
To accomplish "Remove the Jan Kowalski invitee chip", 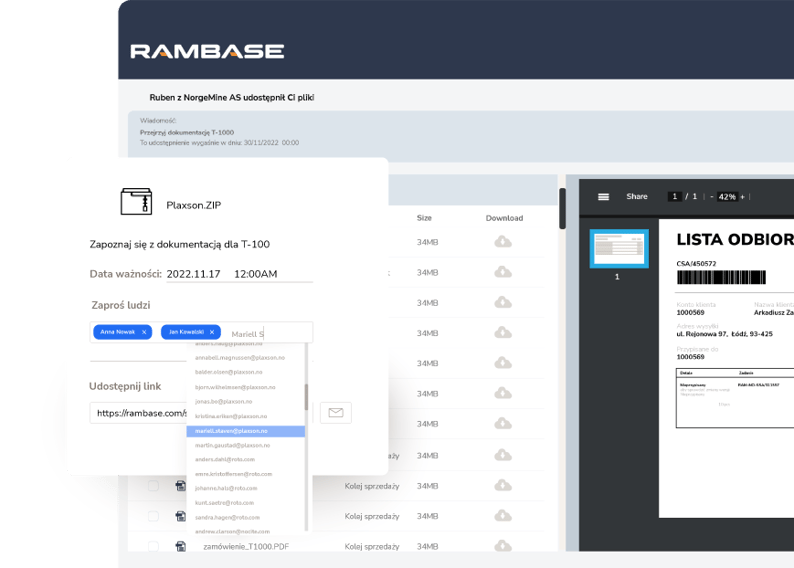I will (x=212, y=332).
